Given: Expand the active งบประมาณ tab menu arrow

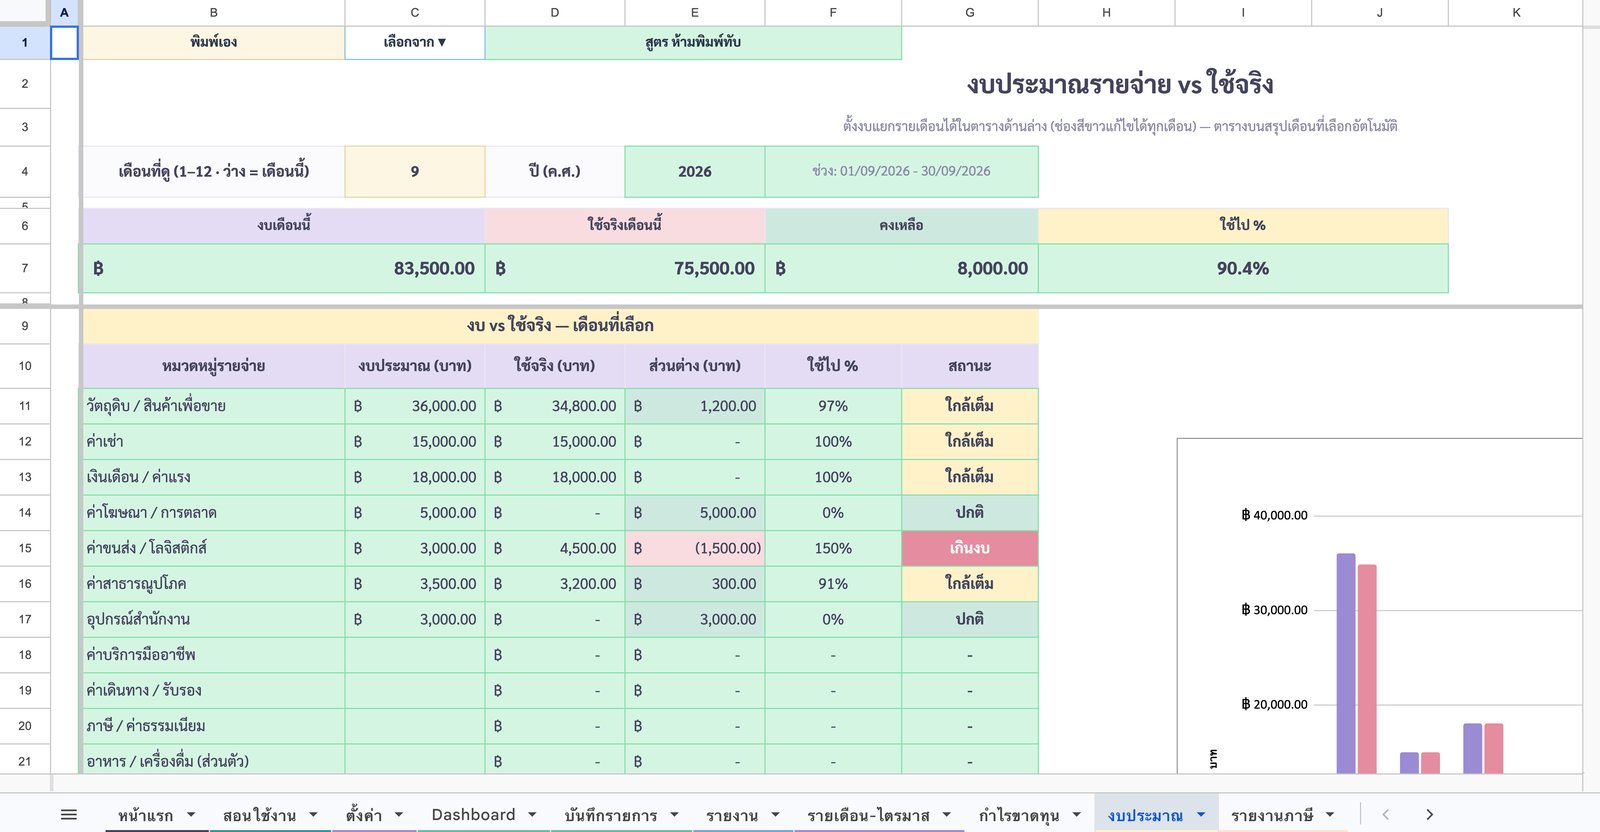Looking at the screenshot, I should pyautogui.click(x=1201, y=815).
